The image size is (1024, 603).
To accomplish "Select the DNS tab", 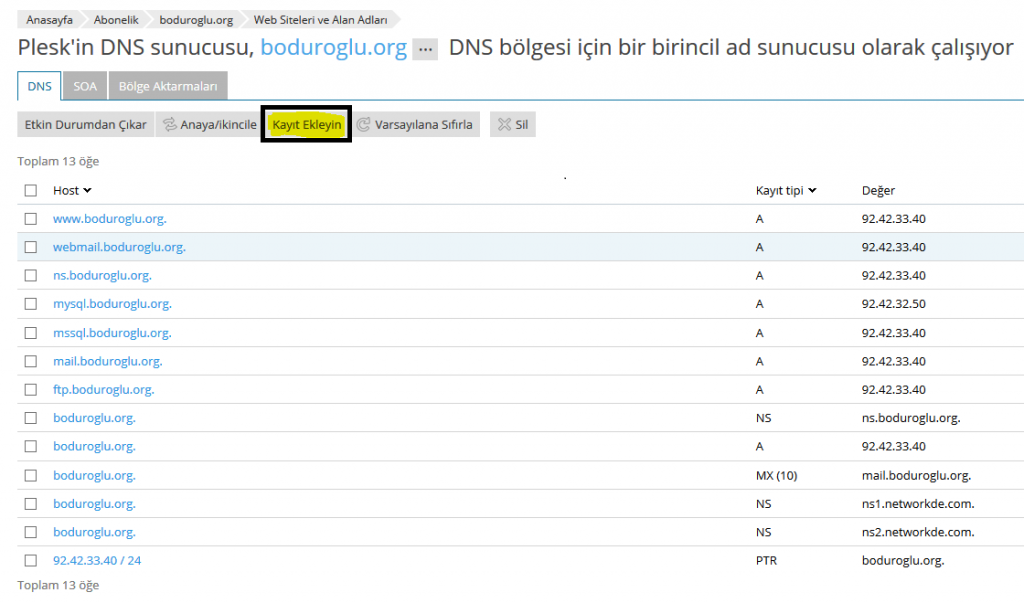I will tap(40, 86).
